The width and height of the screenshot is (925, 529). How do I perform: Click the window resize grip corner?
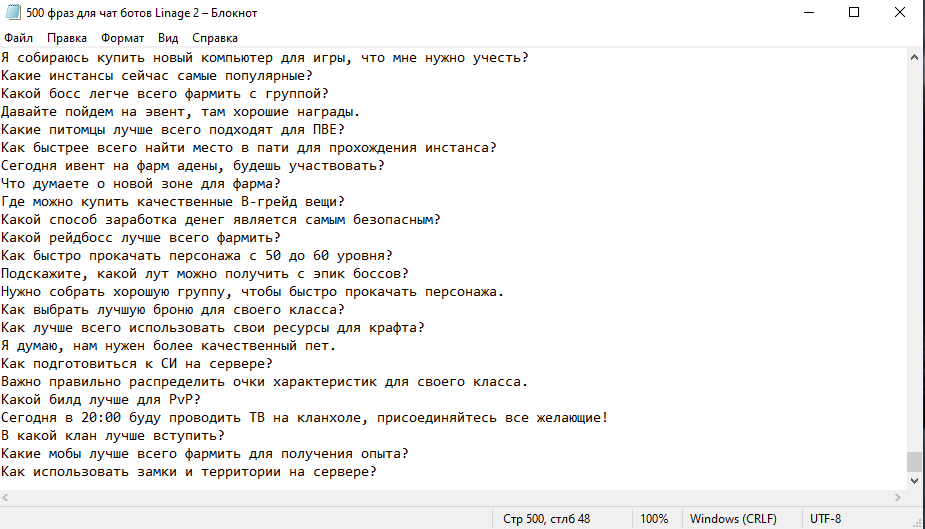pos(917,523)
